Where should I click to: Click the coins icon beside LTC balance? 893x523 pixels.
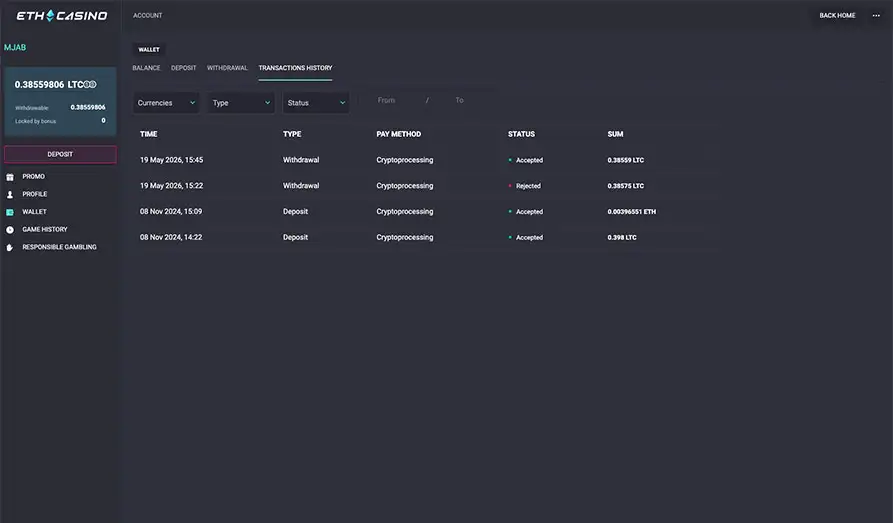pyautogui.click(x=90, y=84)
